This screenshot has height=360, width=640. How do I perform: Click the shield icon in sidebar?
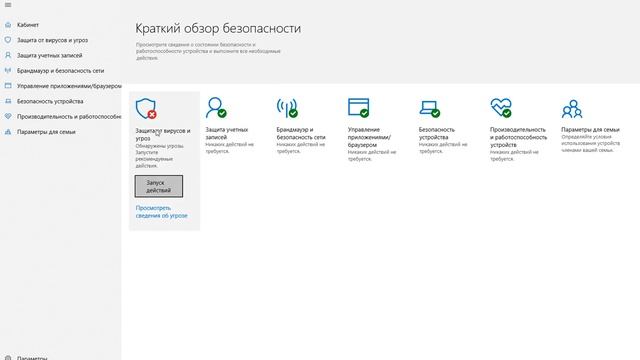tap(8, 40)
